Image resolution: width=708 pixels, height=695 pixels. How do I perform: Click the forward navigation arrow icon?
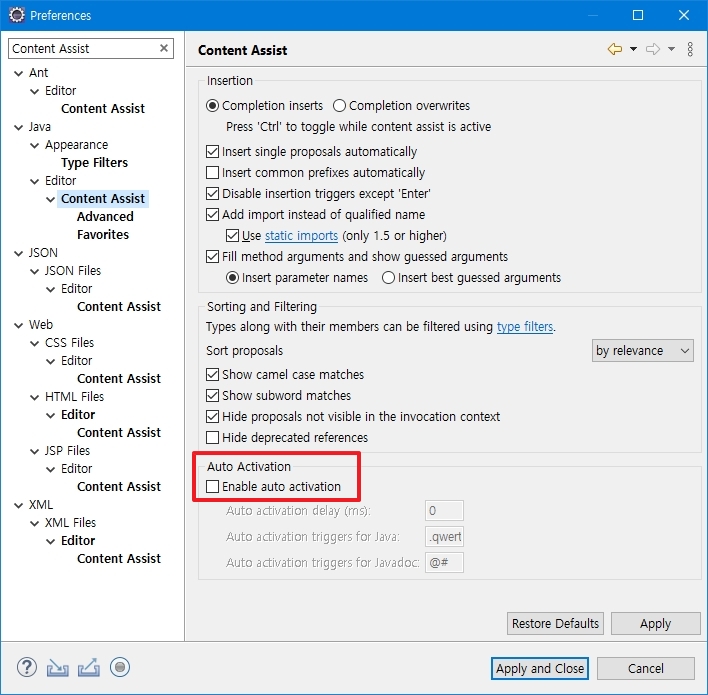pyautogui.click(x=653, y=49)
